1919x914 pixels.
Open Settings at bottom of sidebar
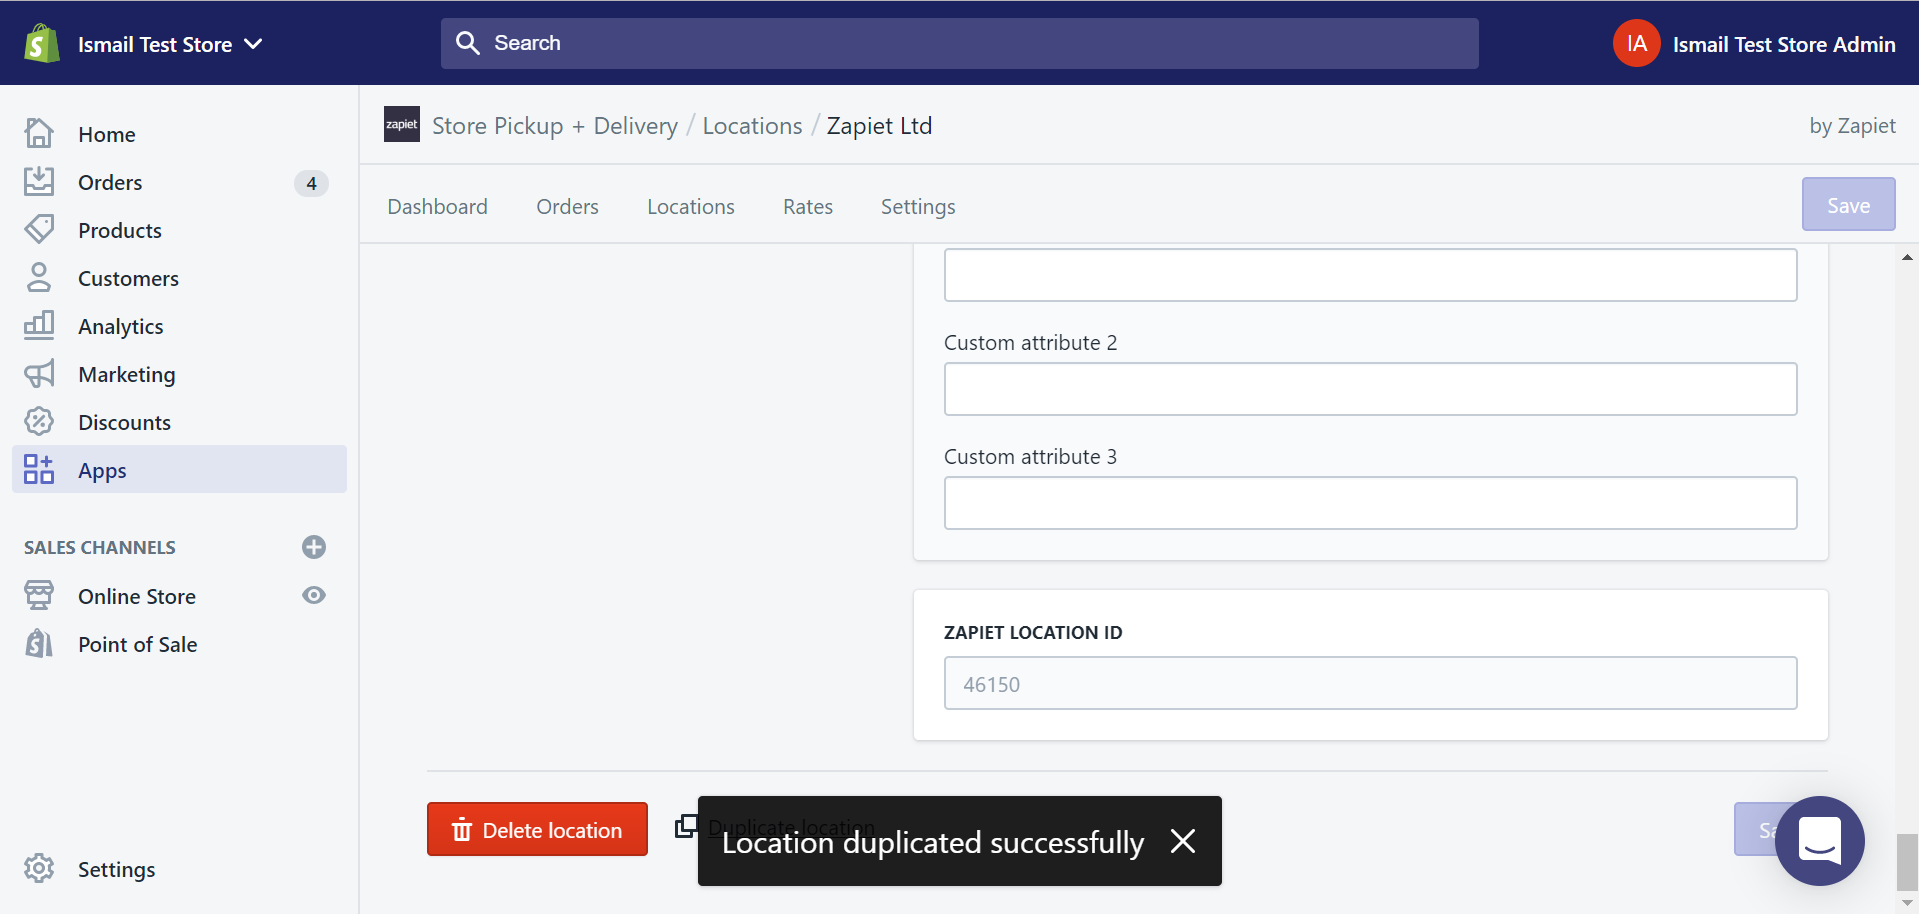[117, 869]
